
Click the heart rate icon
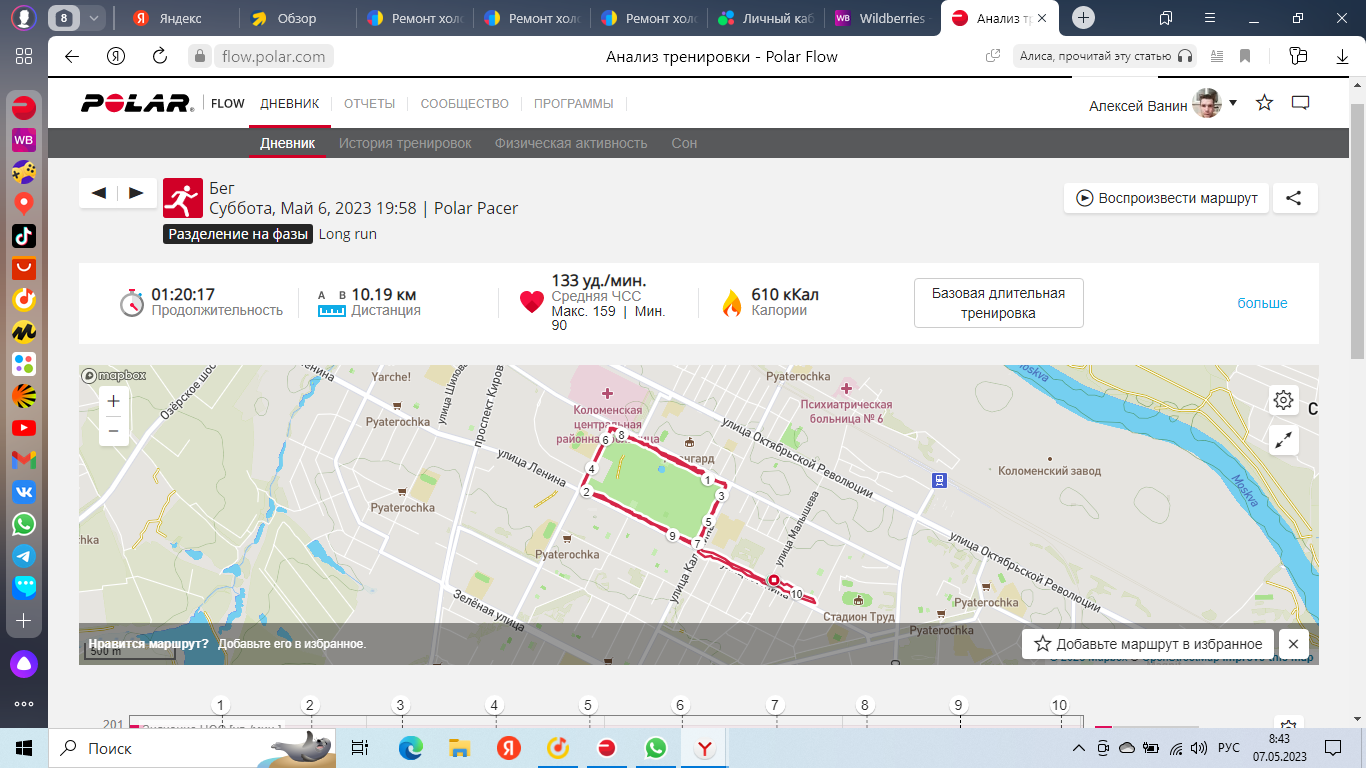[x=532, y=302]
